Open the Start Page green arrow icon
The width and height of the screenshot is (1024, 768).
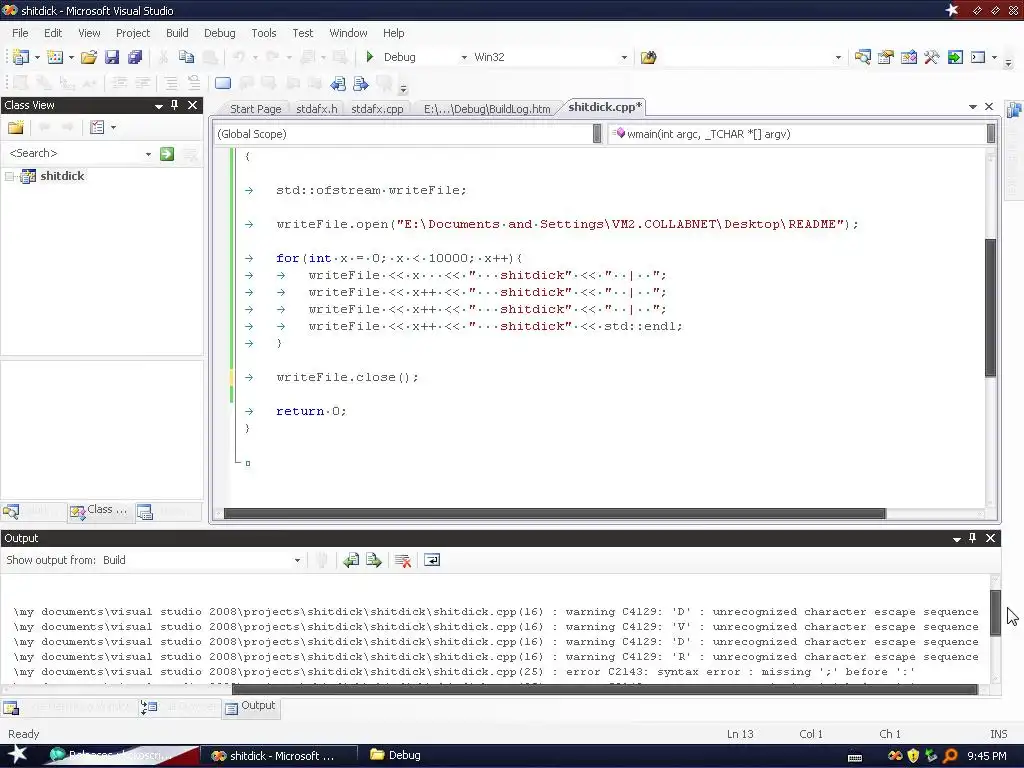point(955,57)
